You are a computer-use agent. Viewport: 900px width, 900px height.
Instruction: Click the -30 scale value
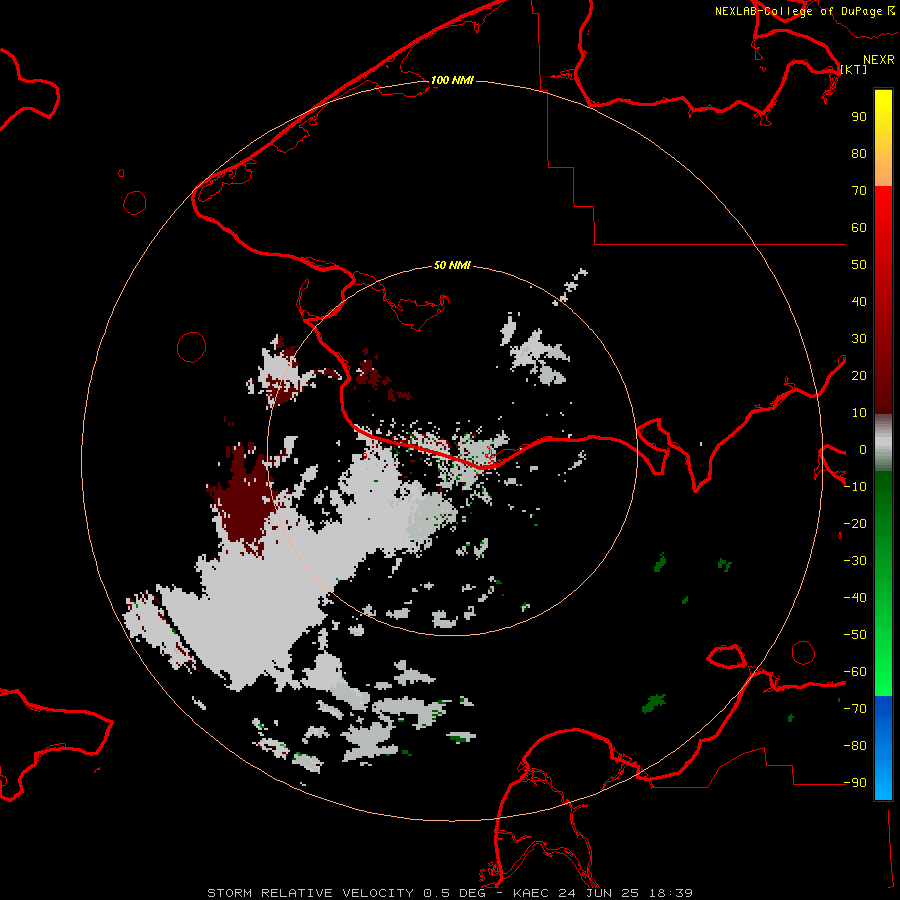pos(855,561)
